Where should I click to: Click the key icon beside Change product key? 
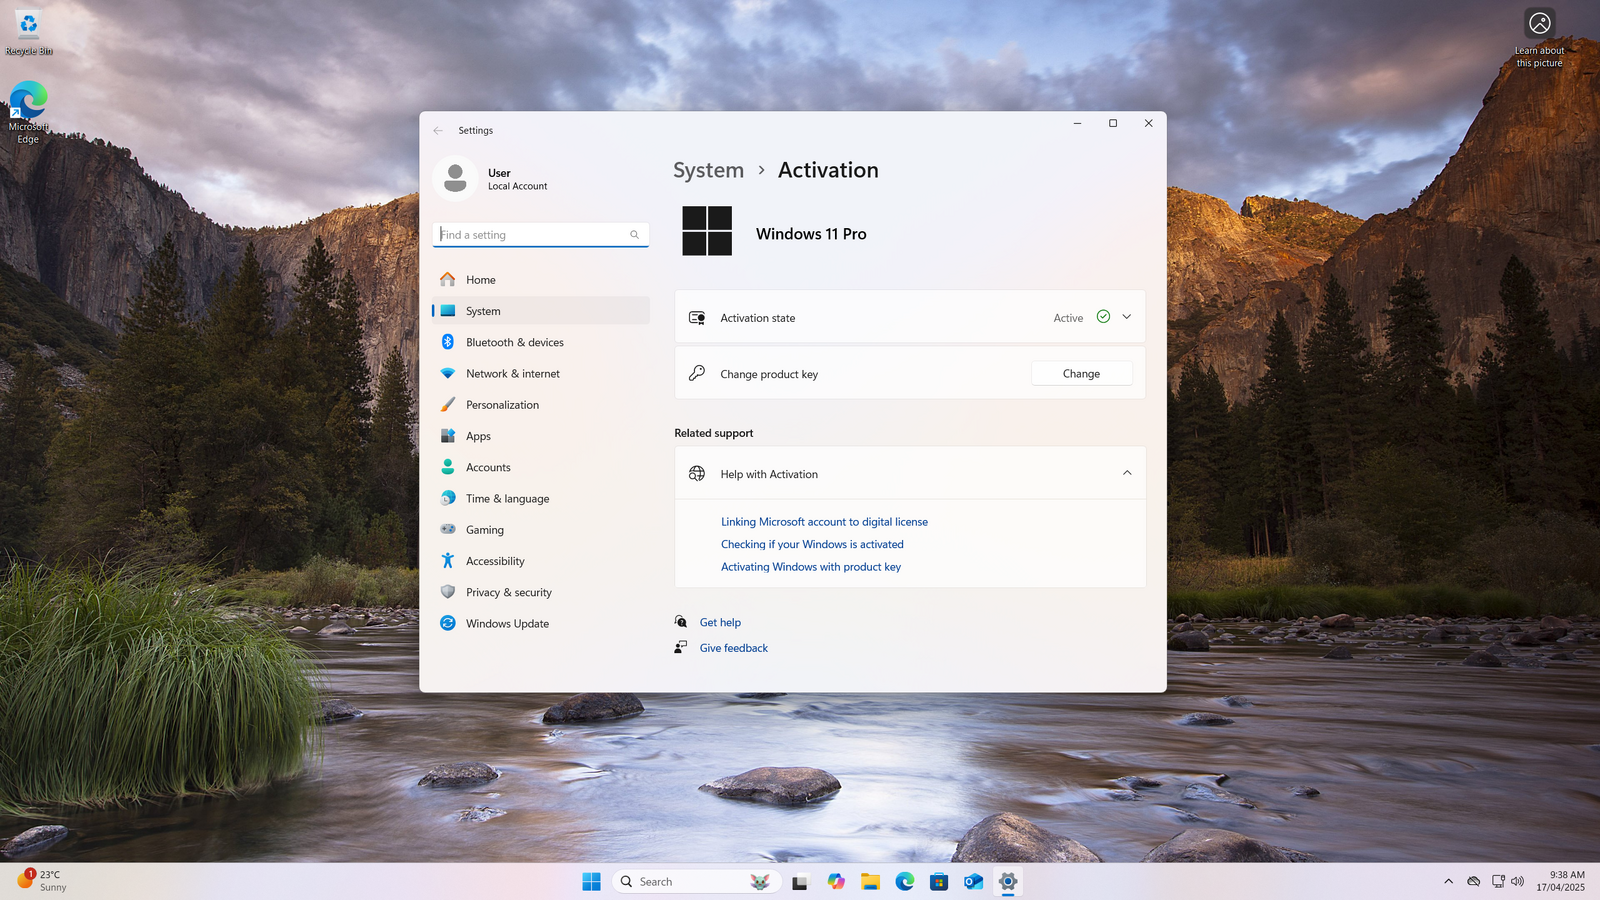click(x=697, y=373)
